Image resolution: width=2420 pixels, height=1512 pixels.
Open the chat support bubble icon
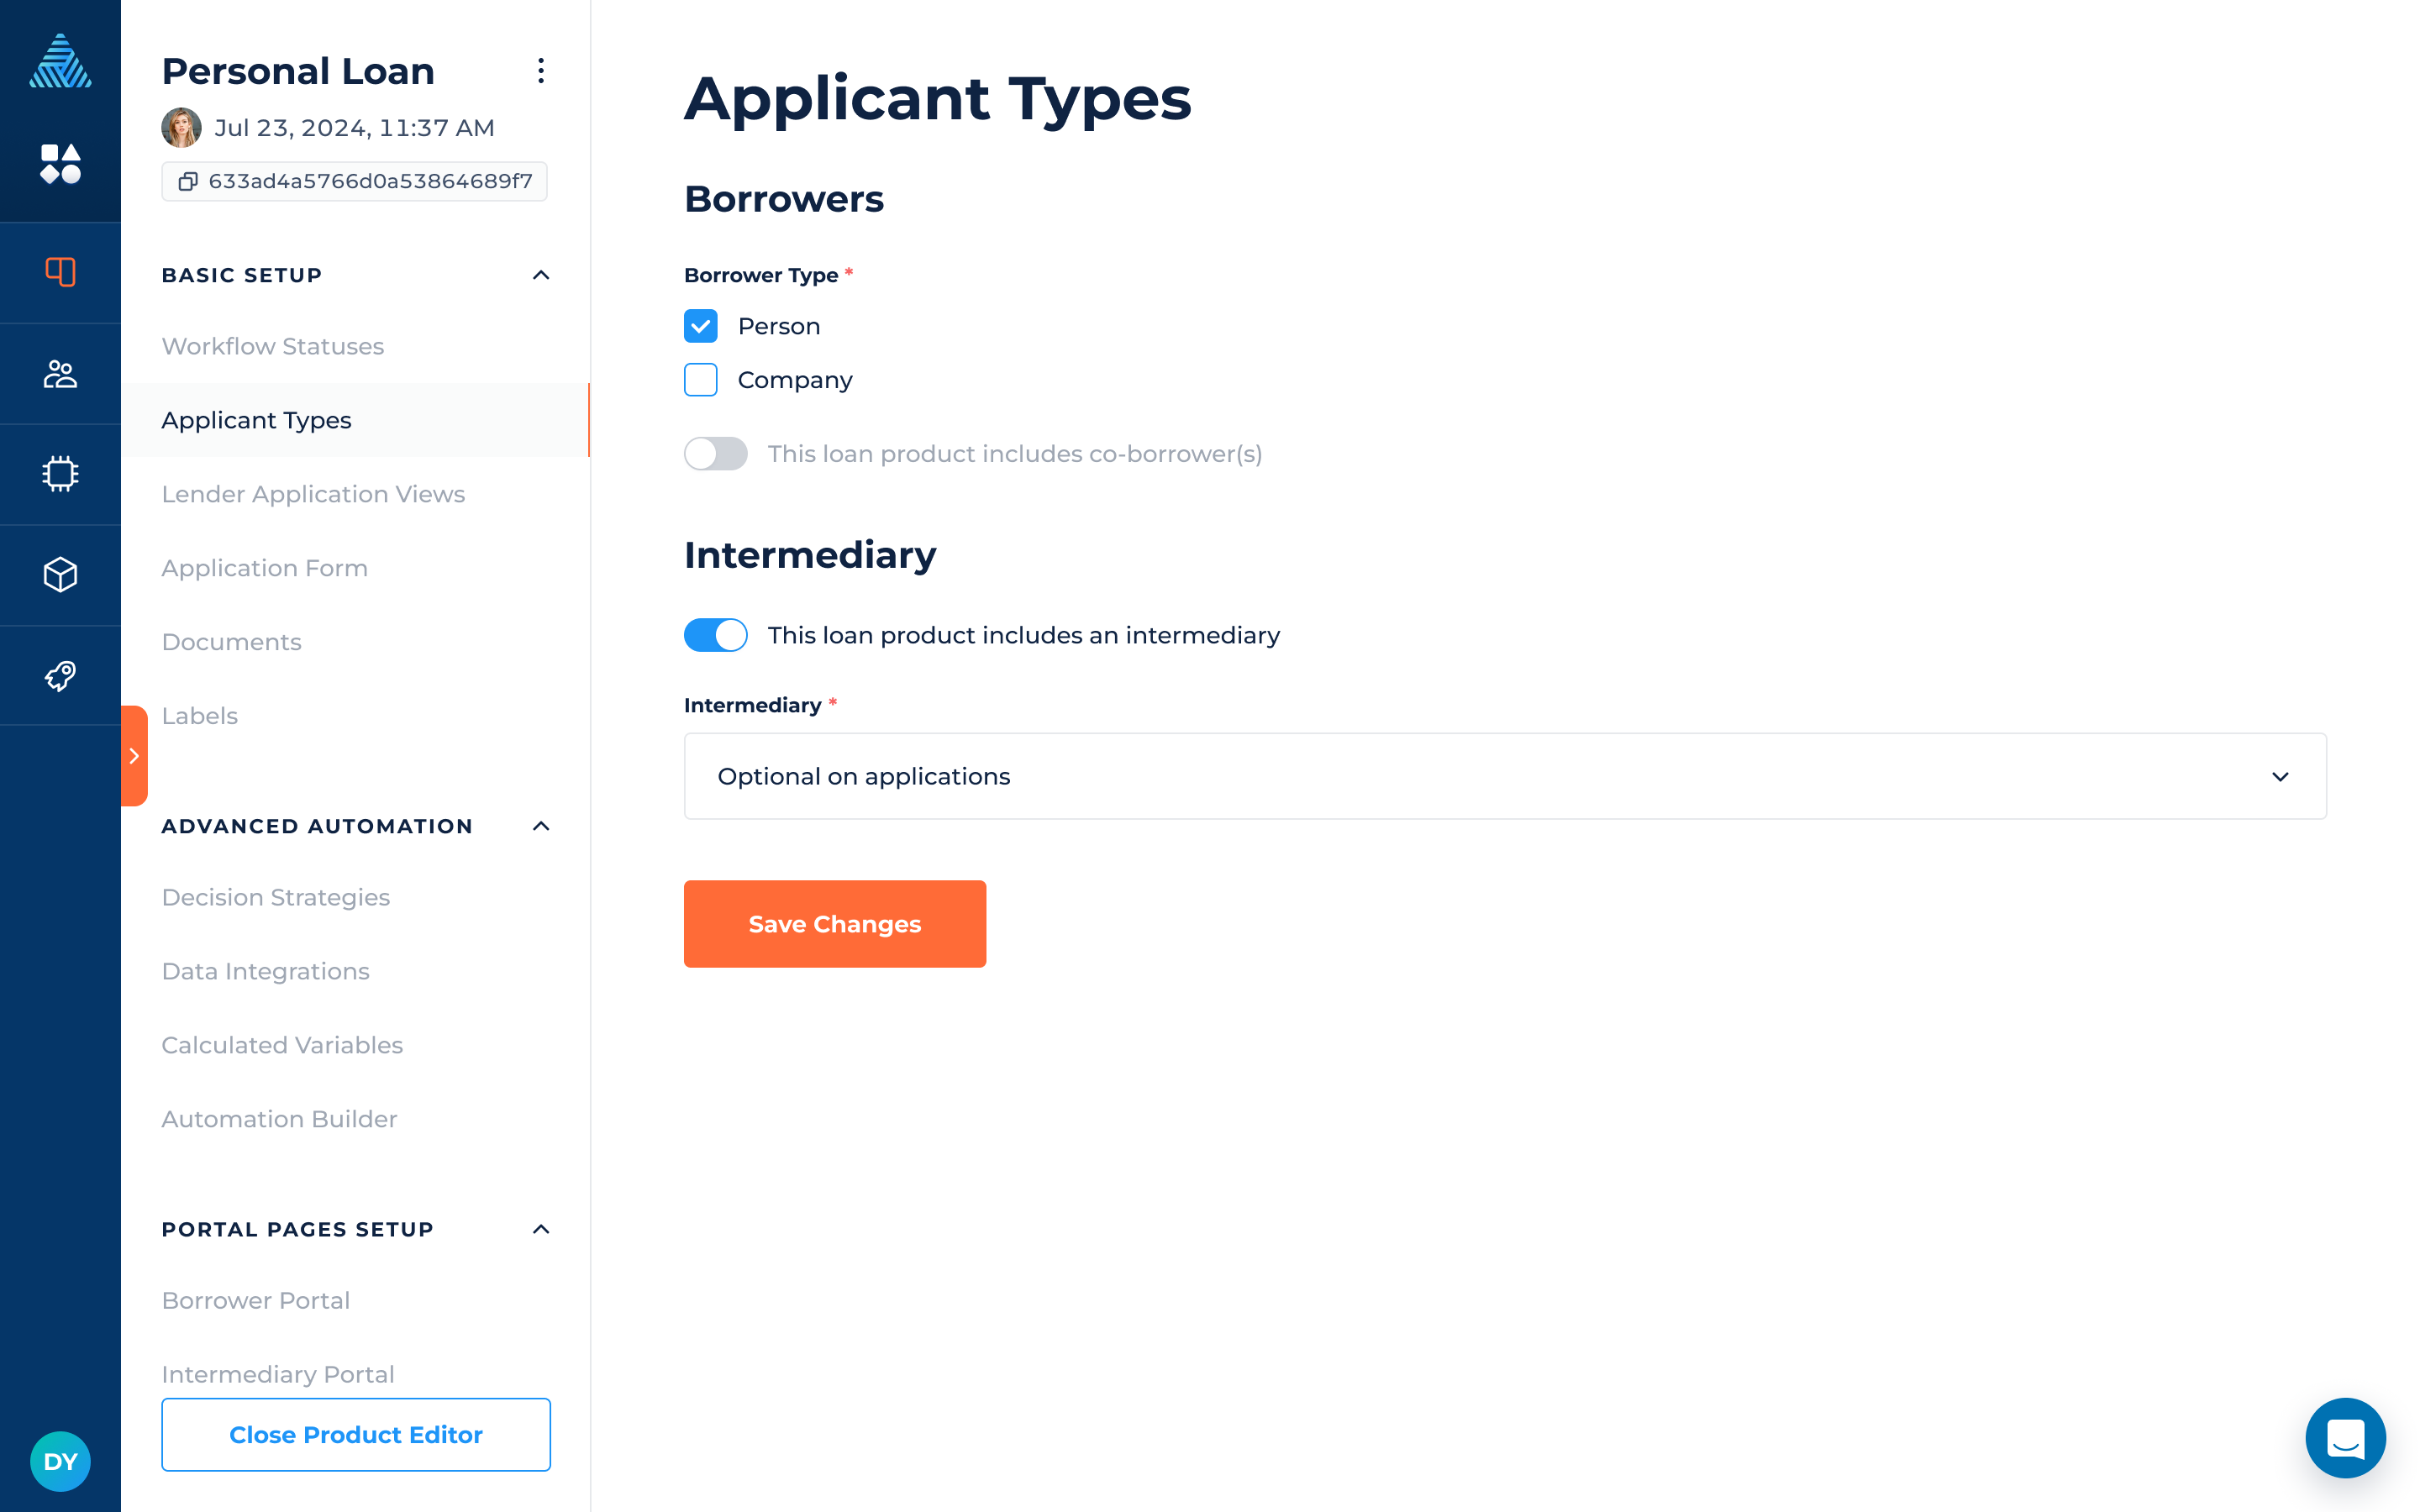click(2344, 1437)
